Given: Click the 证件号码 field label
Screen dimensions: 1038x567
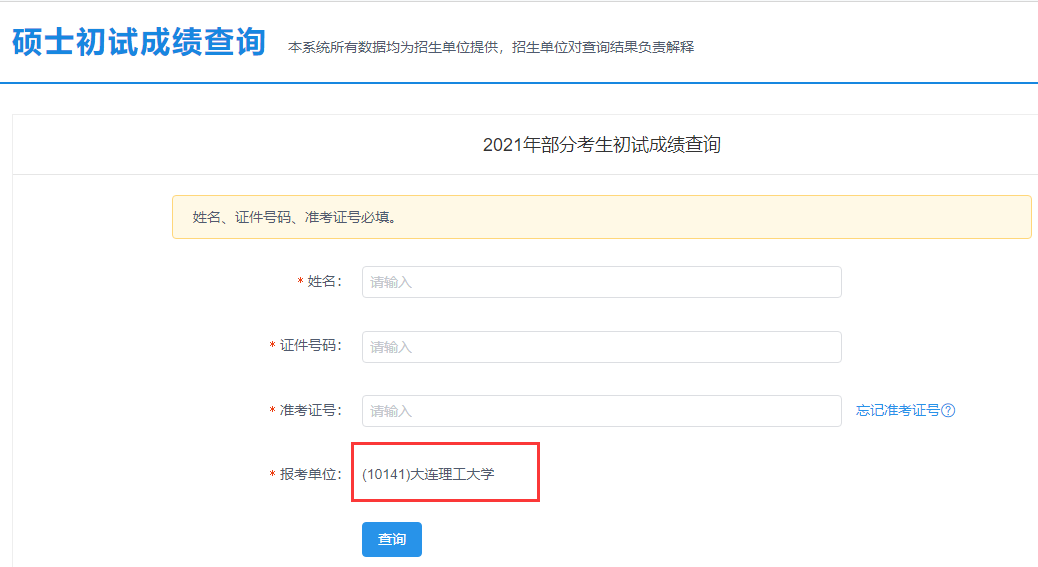Looking at the screenshot, I should click(310, 346).
